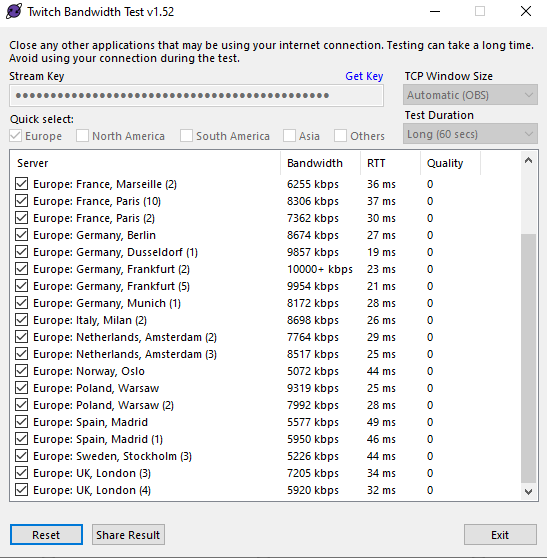Select the 10000+ kbps bandwidth value
This screenshot has width=547, height=558.
[320, 269]
